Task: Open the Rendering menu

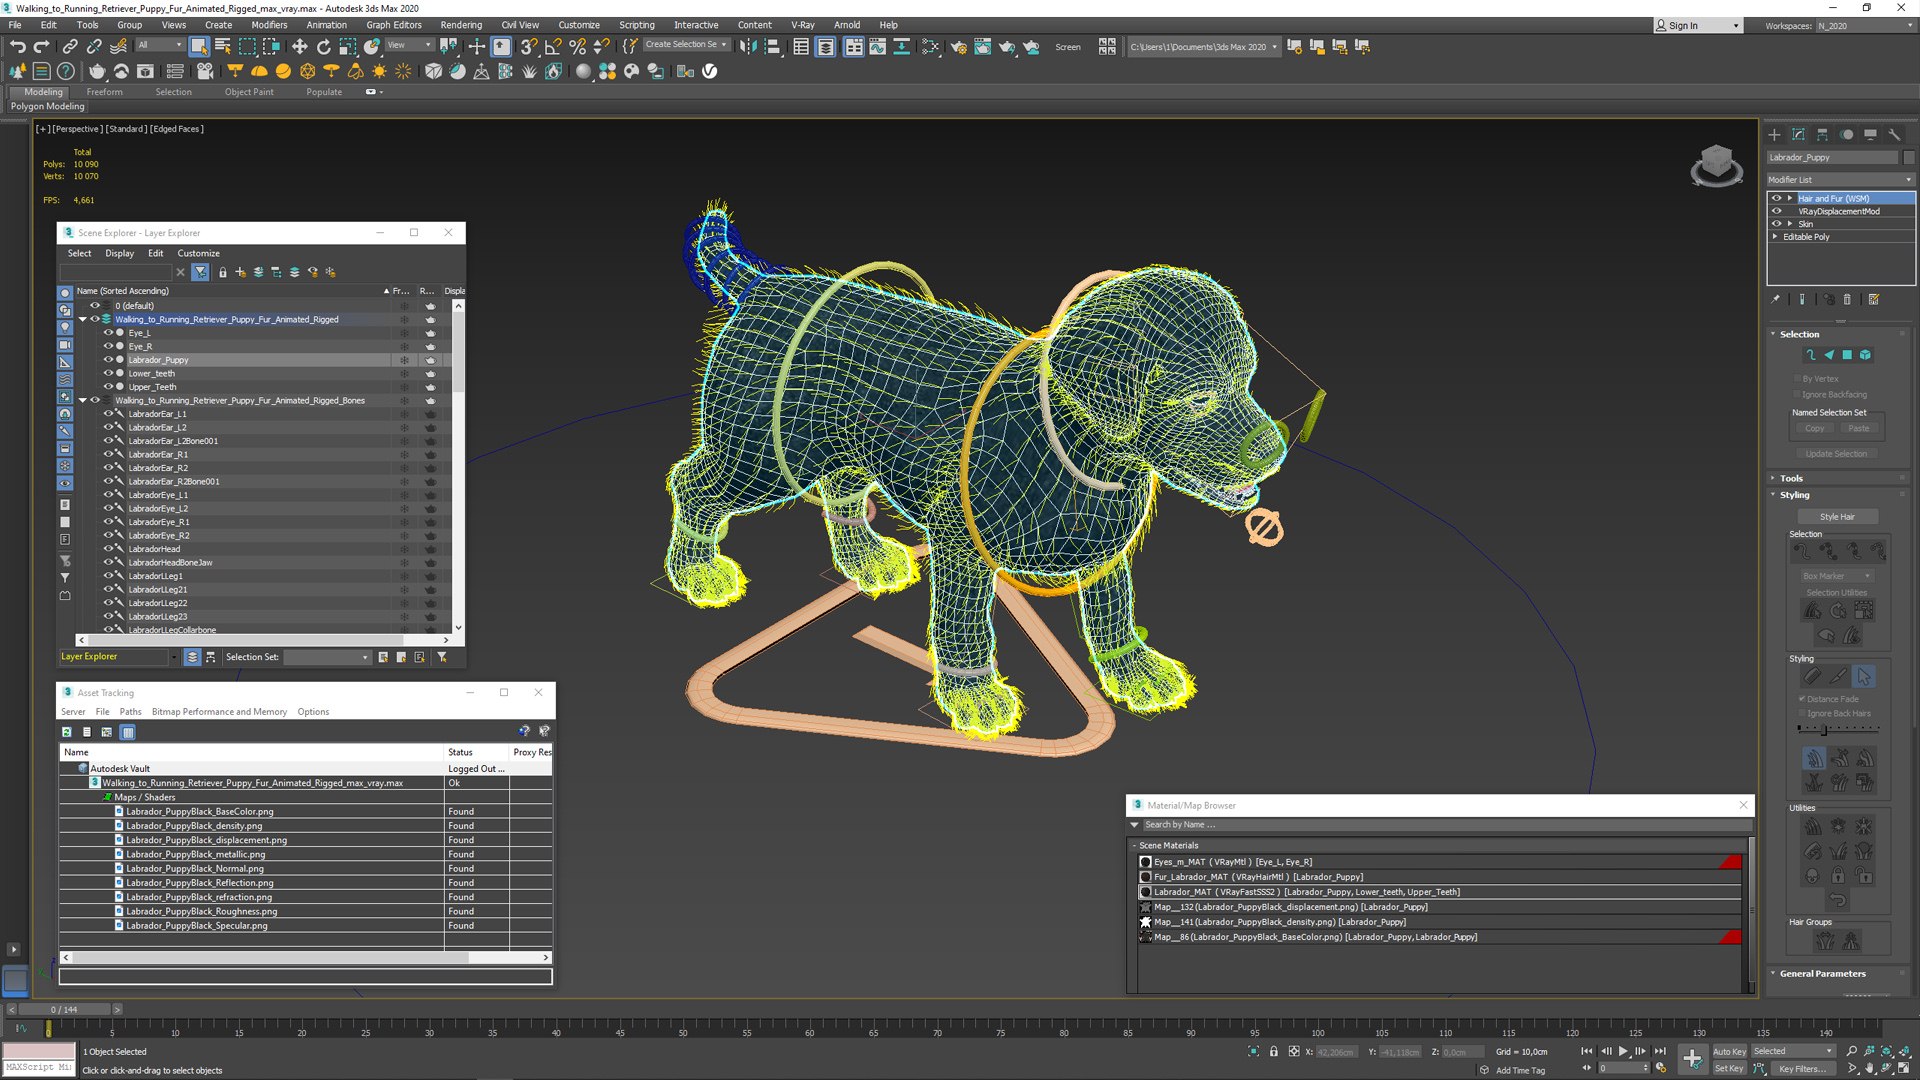Action: click(461, 25)
